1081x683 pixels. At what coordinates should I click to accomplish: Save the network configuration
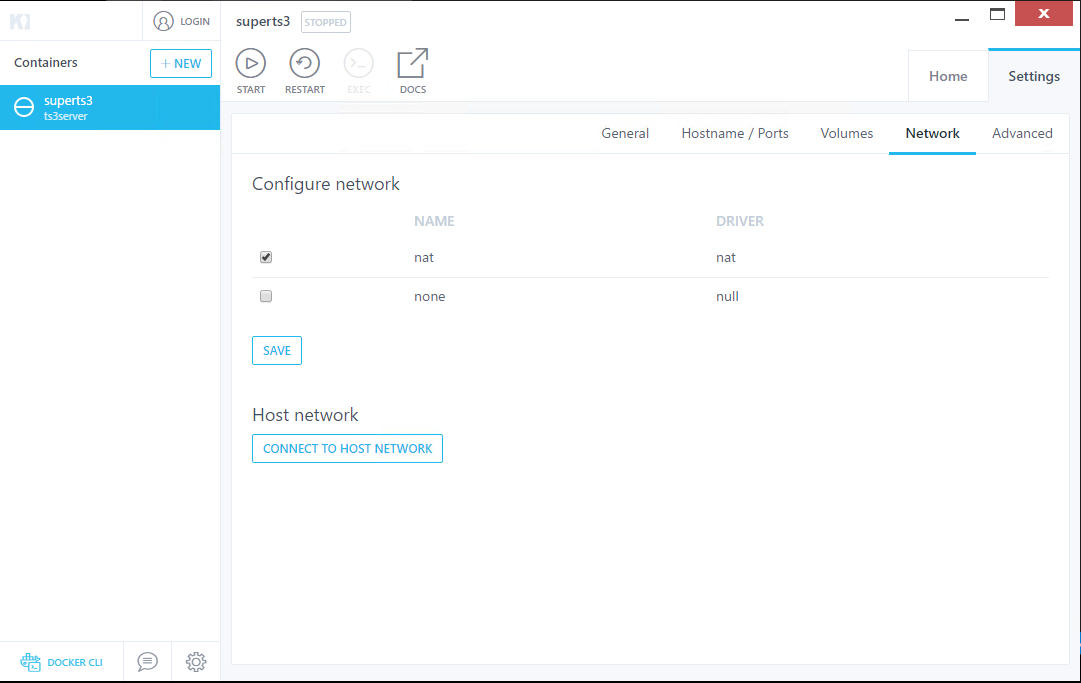(277, 351)
